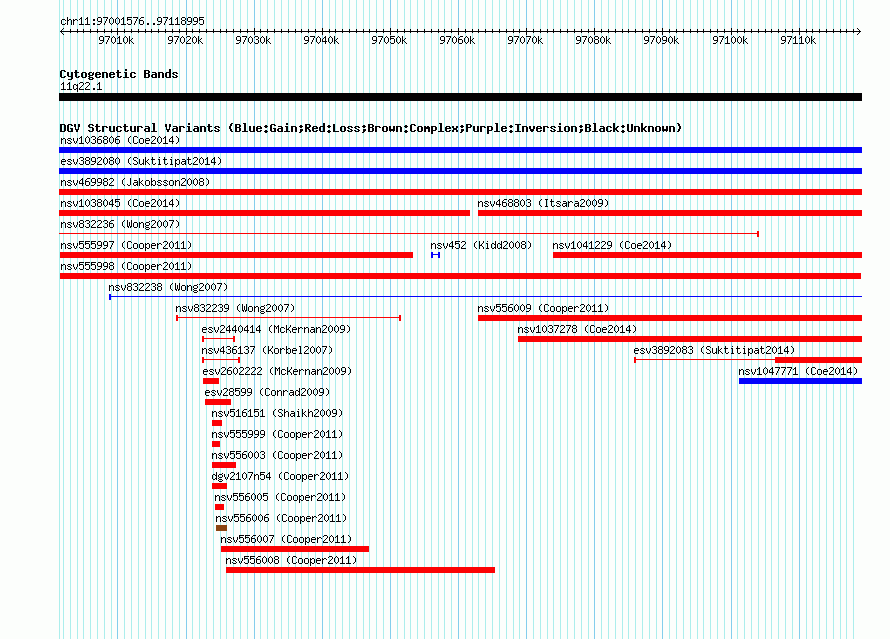Click the 97090k ruler tick label
The height and width of the screenshot is (639, 890).
click(661, 40)
